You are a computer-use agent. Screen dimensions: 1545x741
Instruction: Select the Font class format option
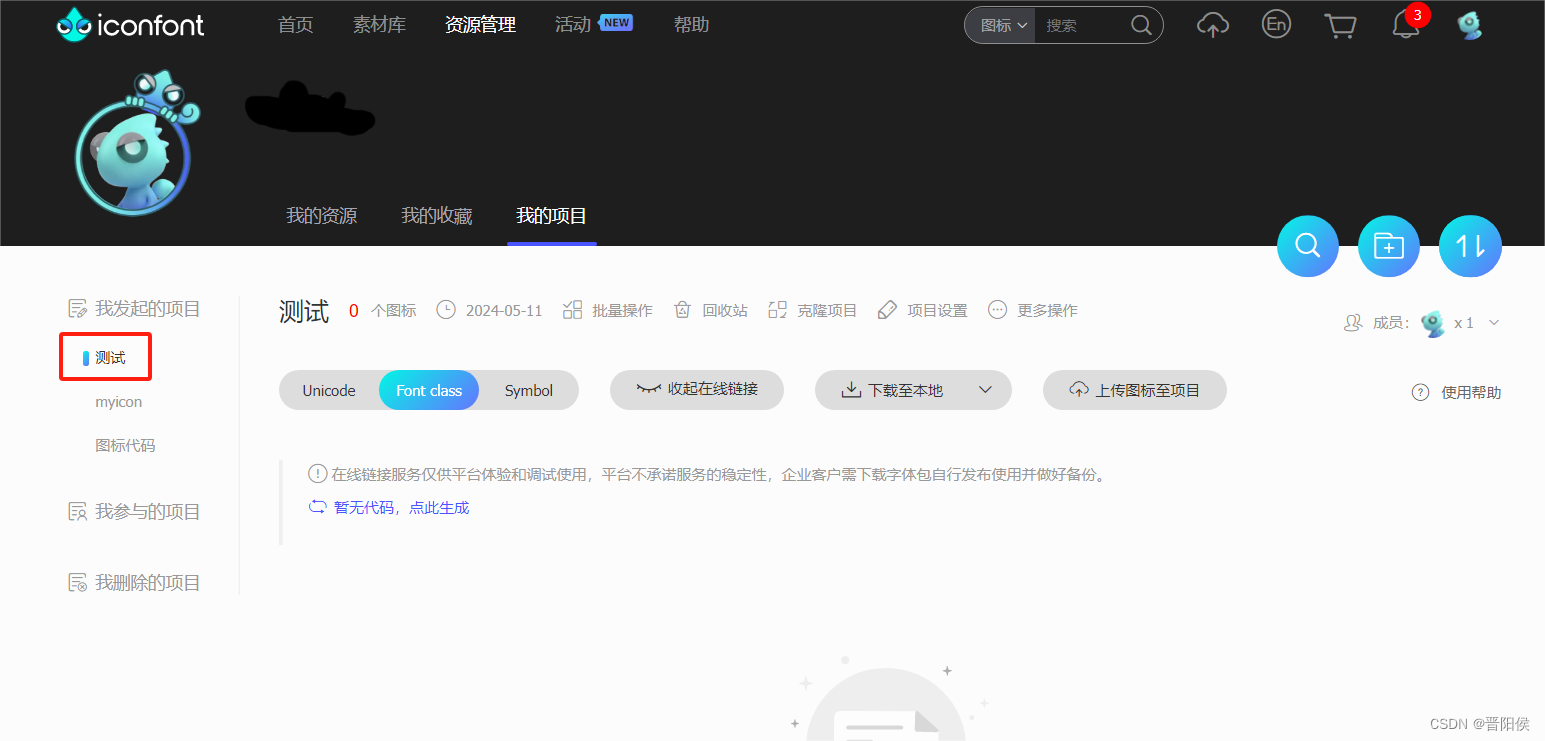[x=429, y=390]
